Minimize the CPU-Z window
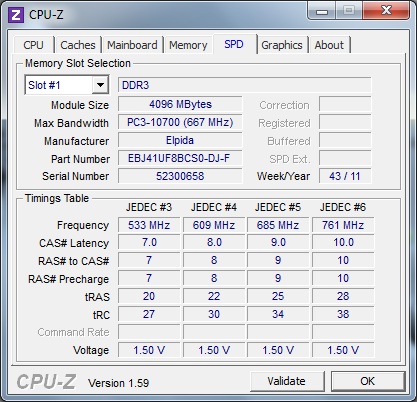The height and width of the screenshot is (402, 417). 322,11
